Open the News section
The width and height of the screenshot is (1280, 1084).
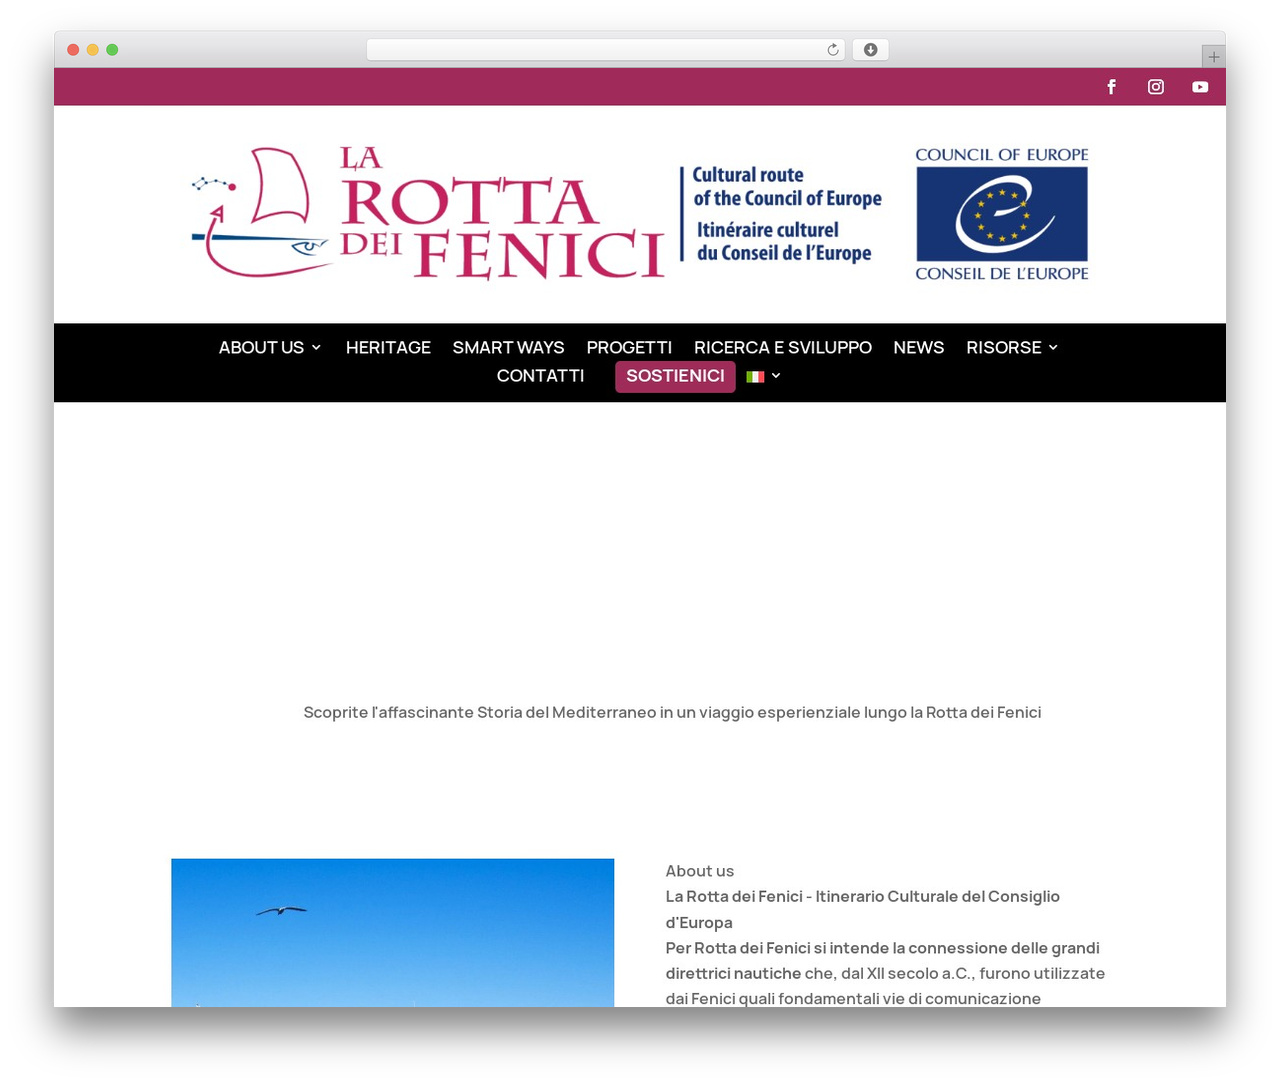919,348
